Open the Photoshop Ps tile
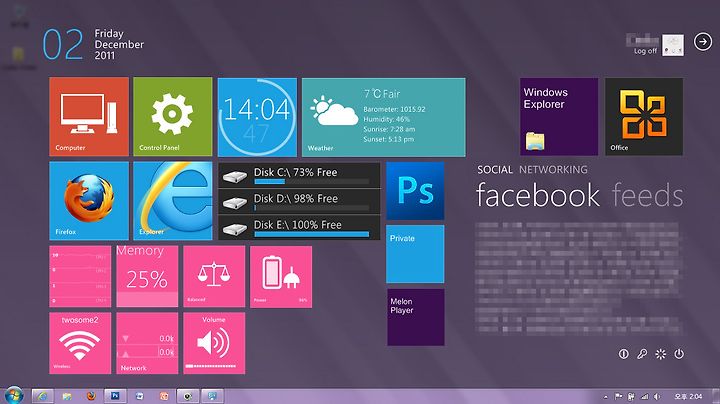Screen dimensions: 720x404 click(415, 191)
